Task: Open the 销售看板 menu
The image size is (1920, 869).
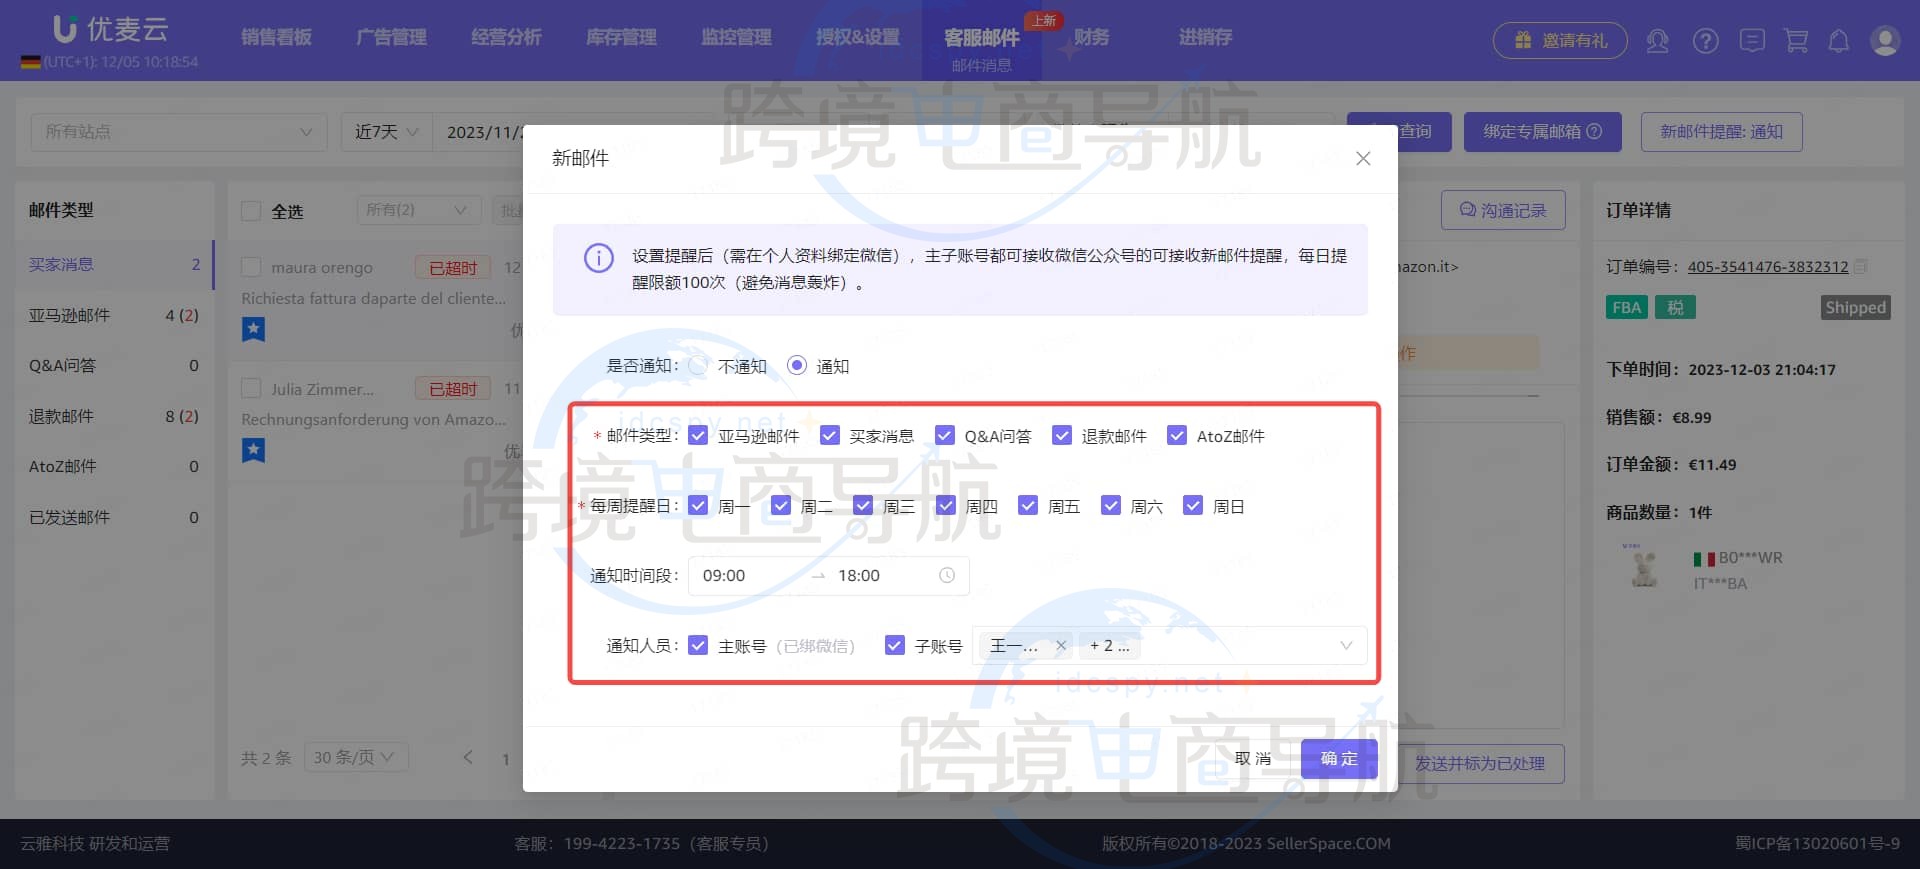Action: point(276,37)
